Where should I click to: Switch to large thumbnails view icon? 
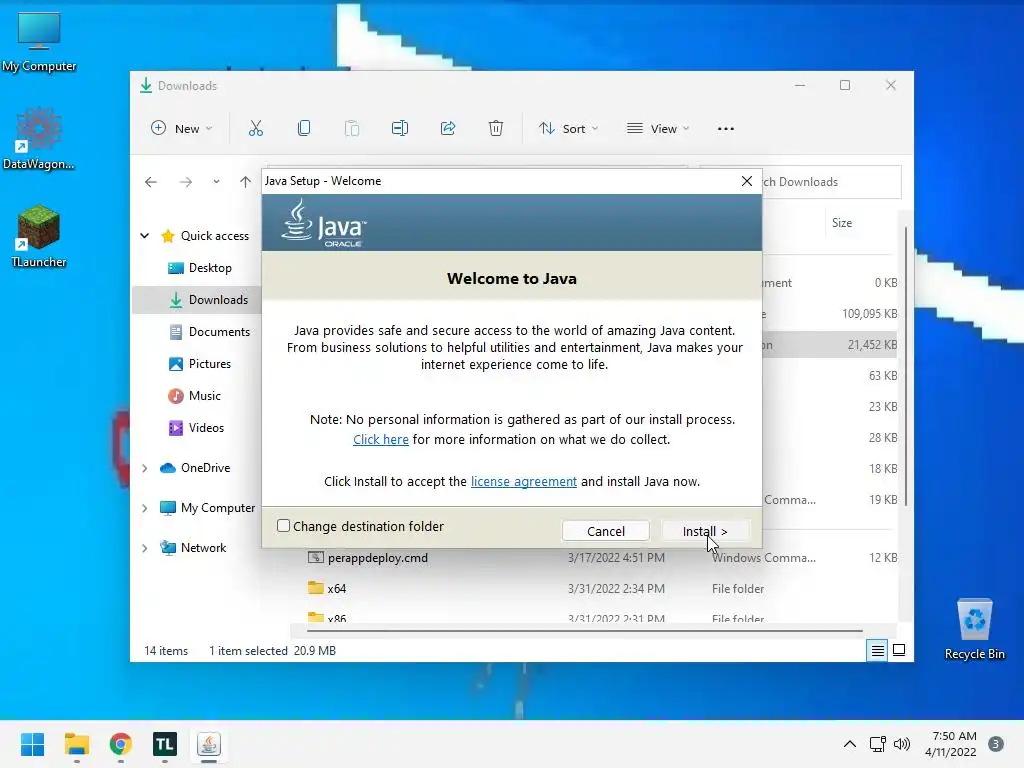(x=899, y=650)
